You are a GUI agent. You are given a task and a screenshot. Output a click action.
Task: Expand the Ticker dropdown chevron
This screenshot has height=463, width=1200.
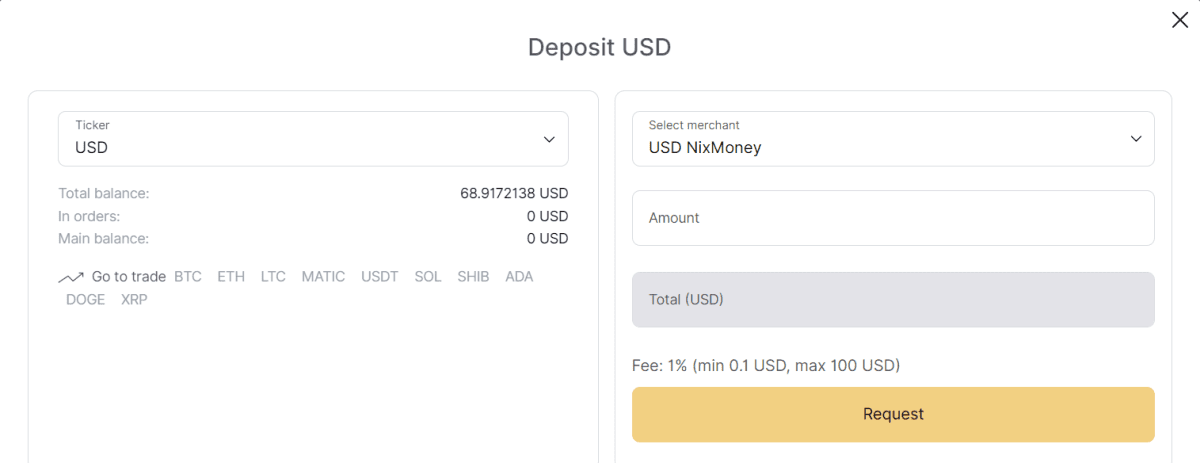[549, 139]
